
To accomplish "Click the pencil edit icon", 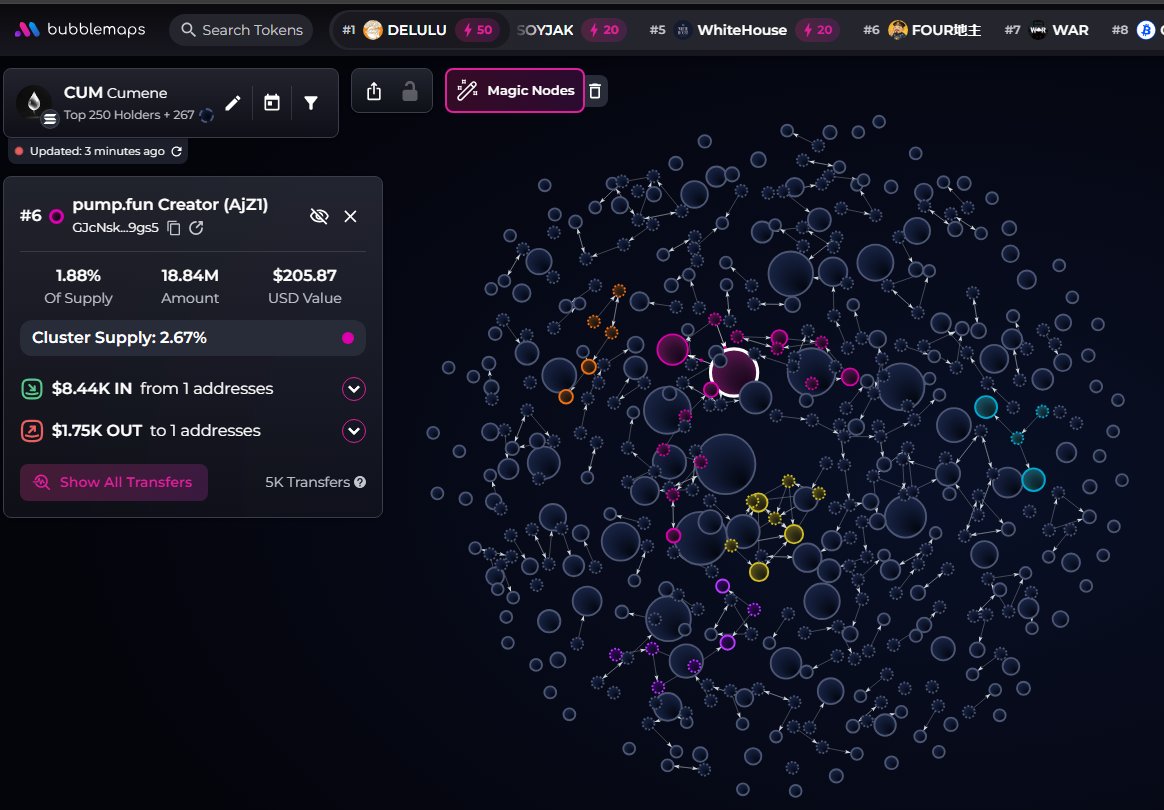I will pos(232,102).
